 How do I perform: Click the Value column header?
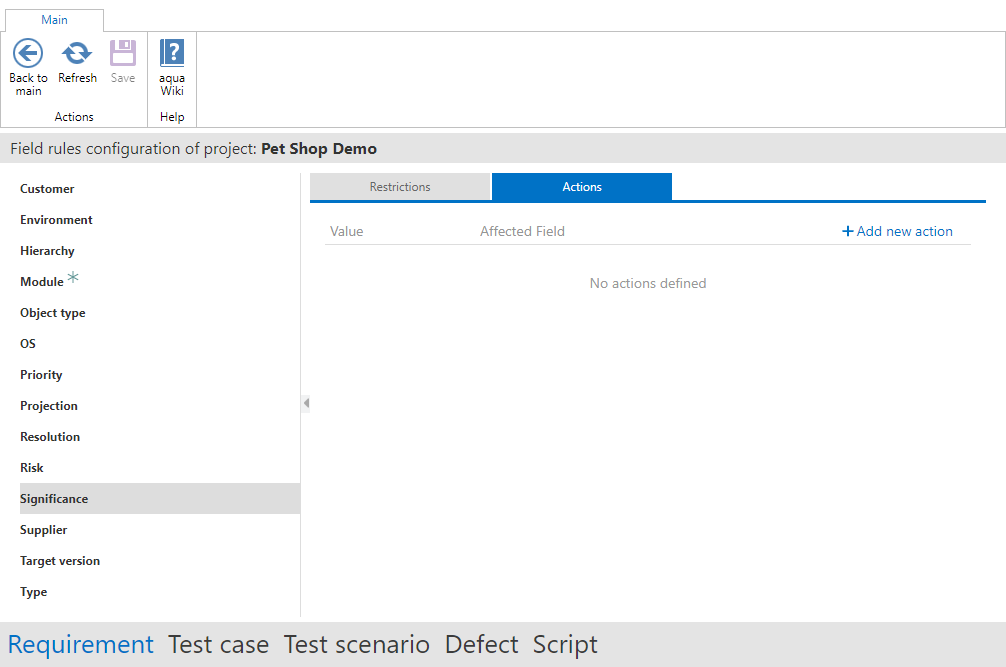[347, 231]
